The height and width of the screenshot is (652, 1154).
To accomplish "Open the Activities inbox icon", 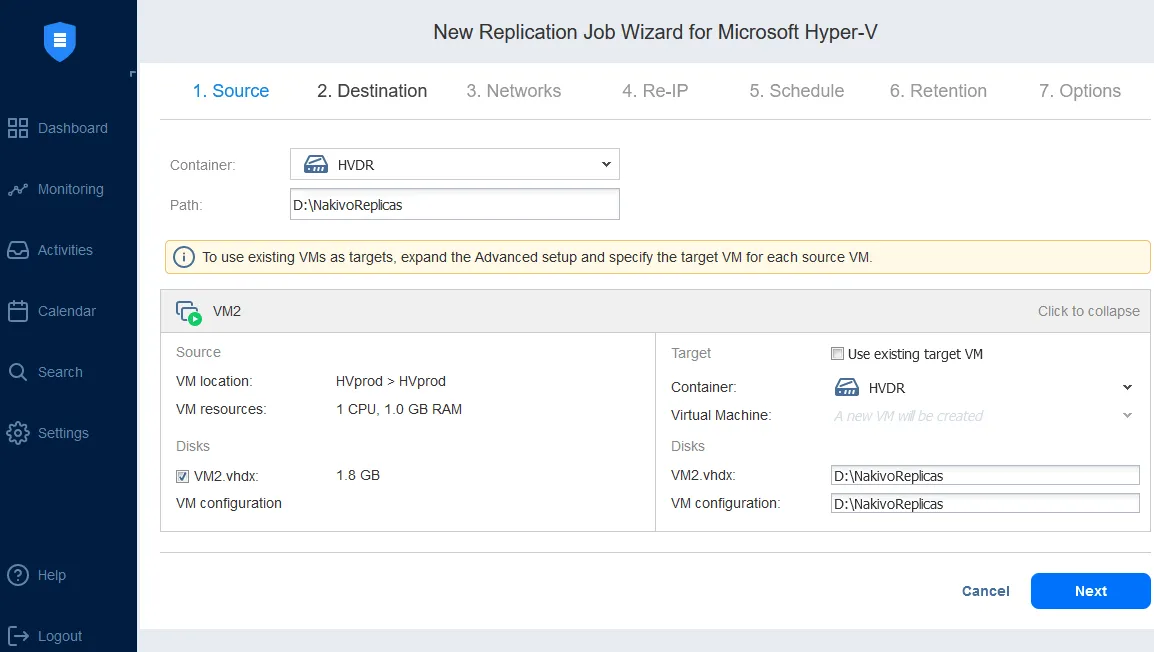I will coord(18,250).
